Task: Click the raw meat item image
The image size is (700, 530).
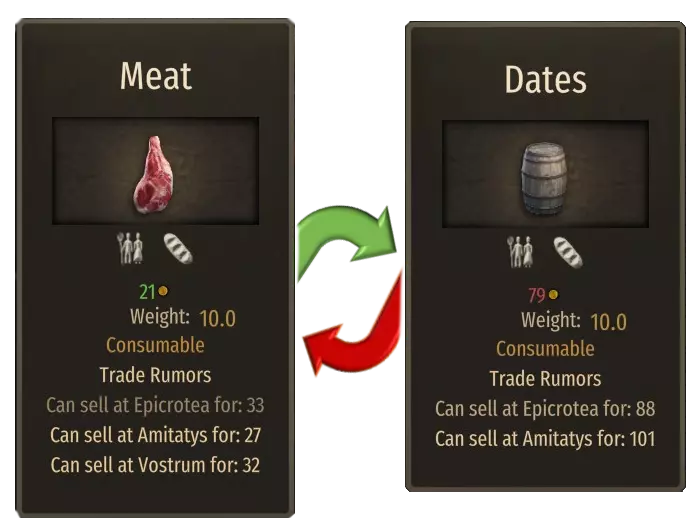Action: [x=154, y=175]
